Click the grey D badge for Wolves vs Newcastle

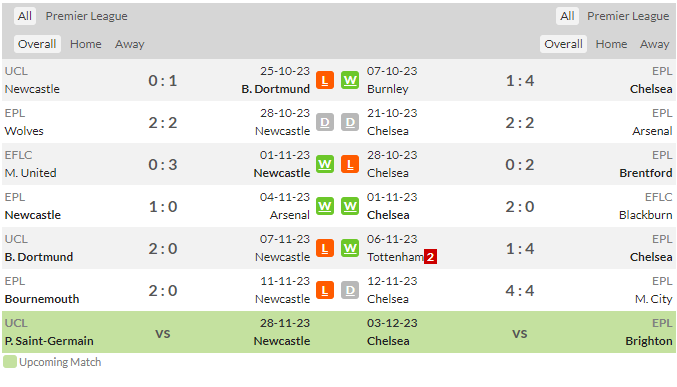325,123
